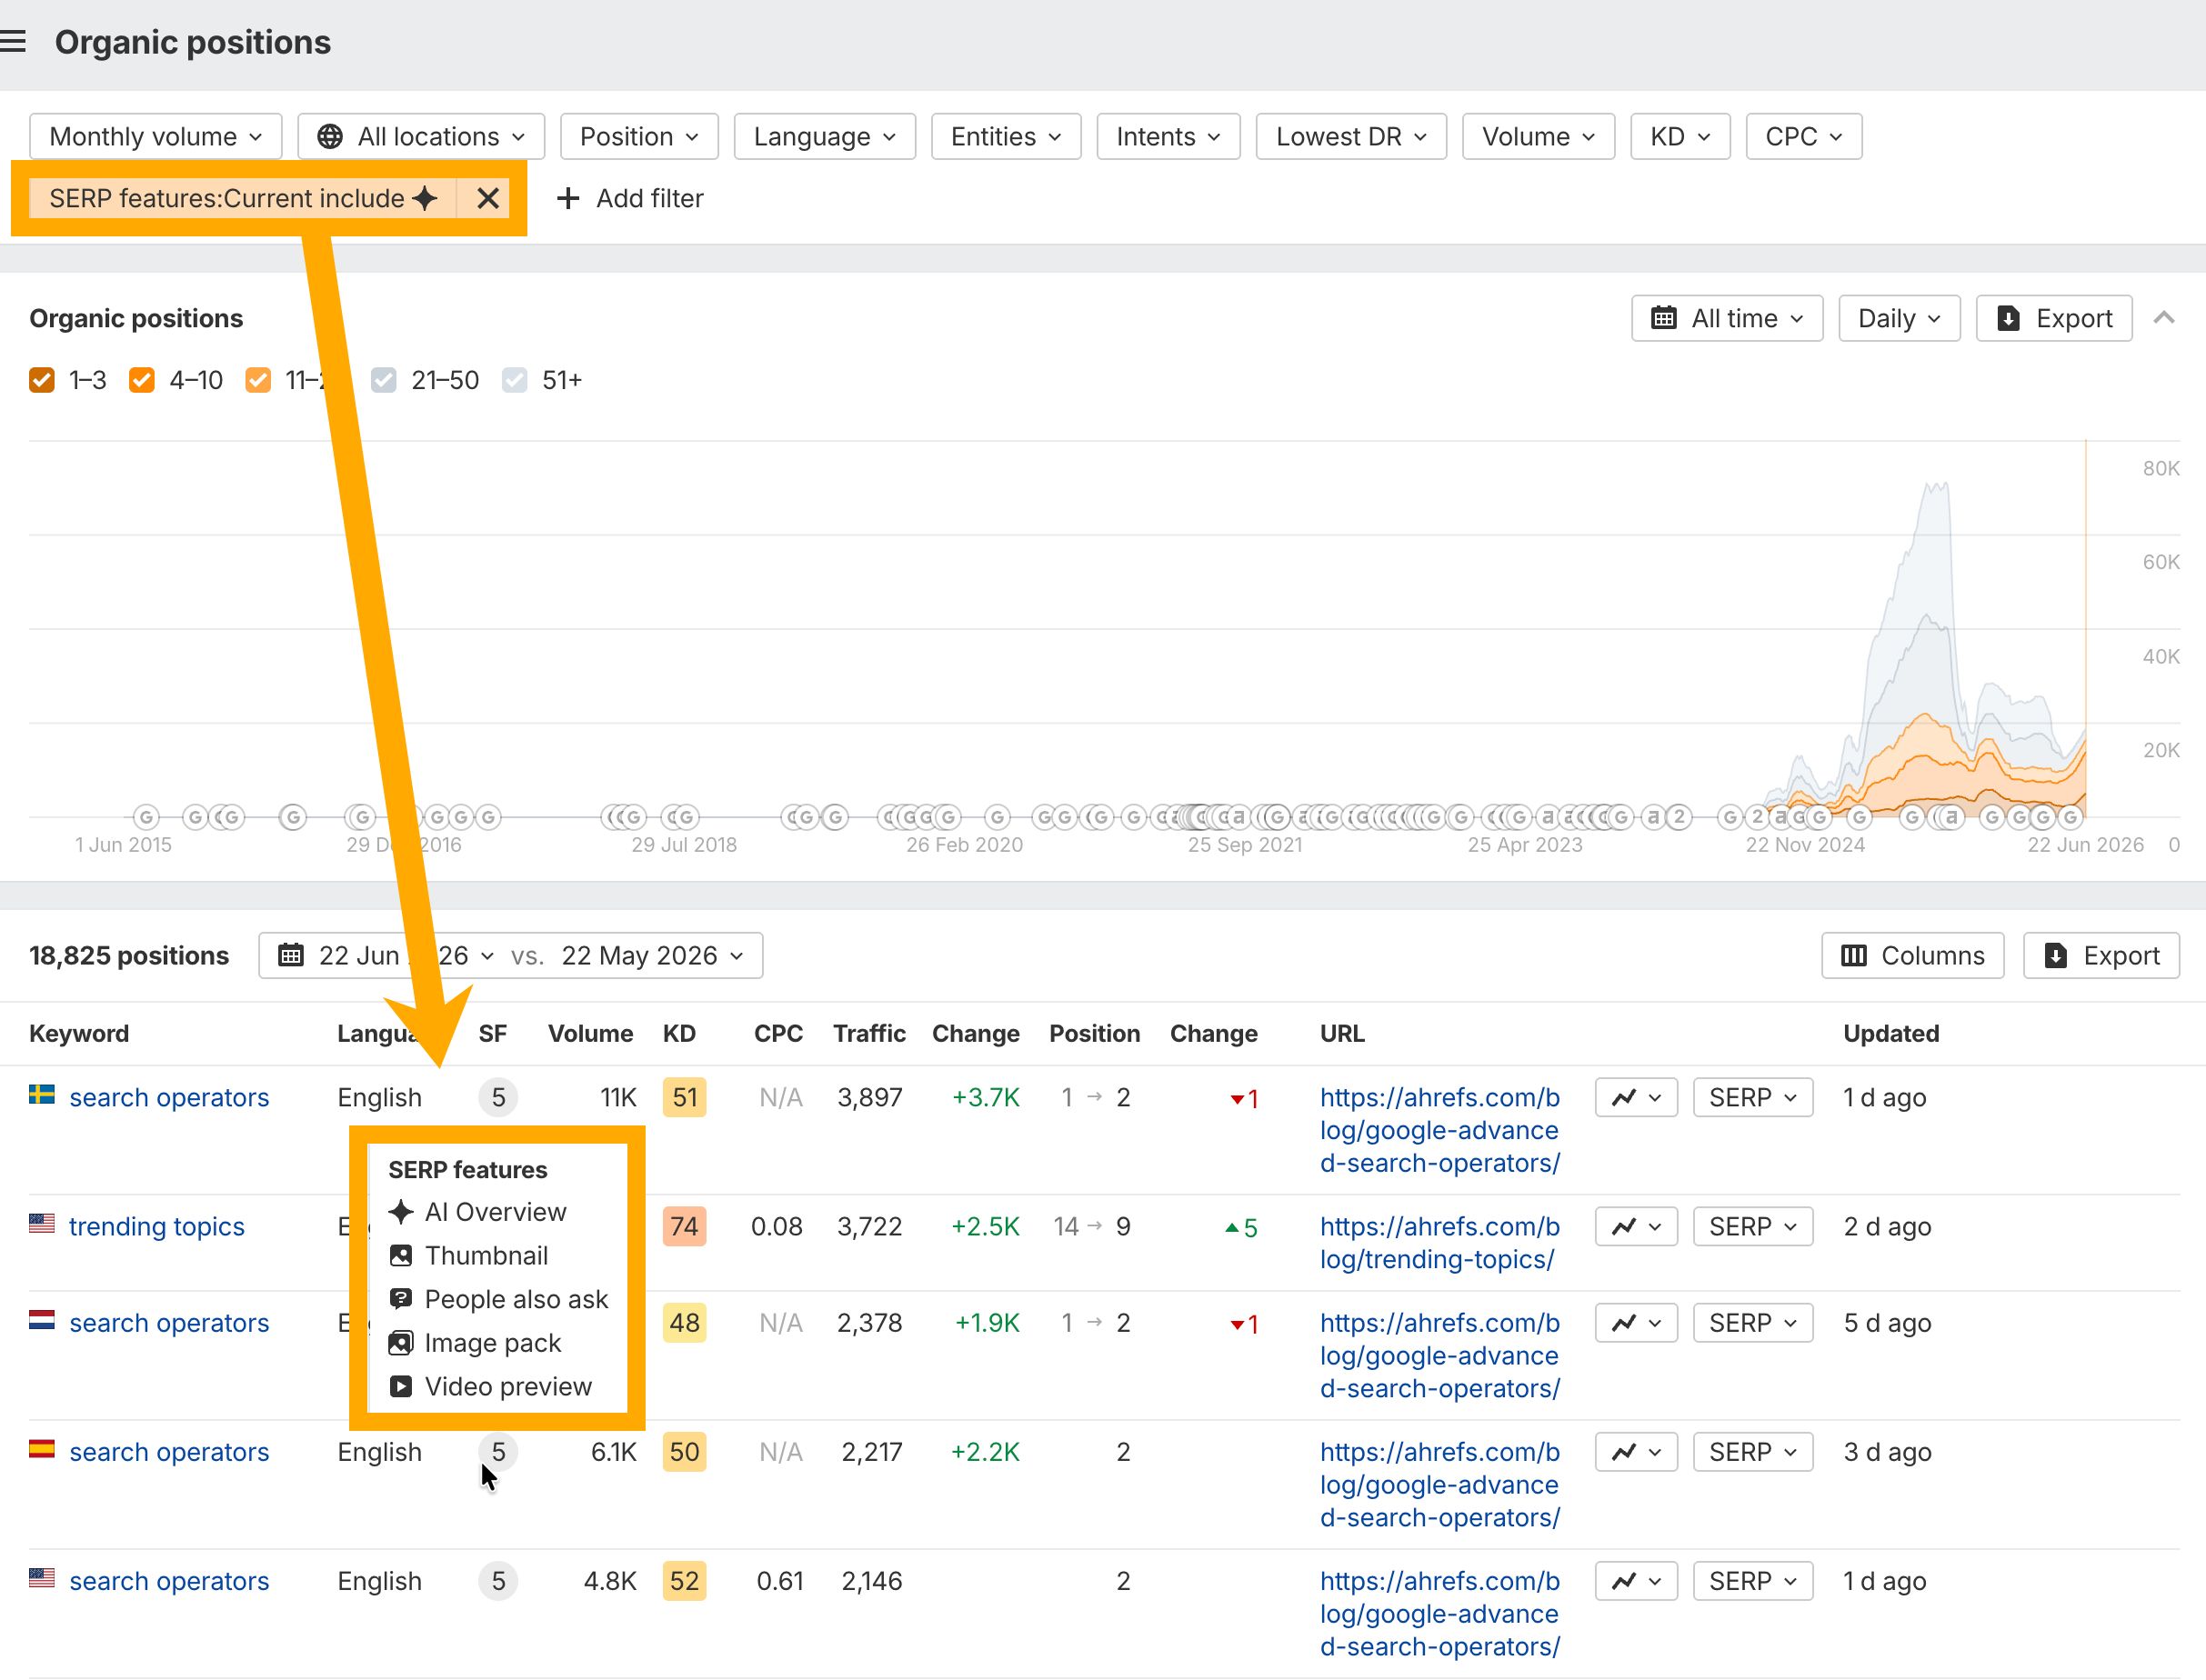The height and width of the screenshot is (1680, 2206).
Task: Enable the 51+ positions checkbox
Action: (x=515, y=380)
